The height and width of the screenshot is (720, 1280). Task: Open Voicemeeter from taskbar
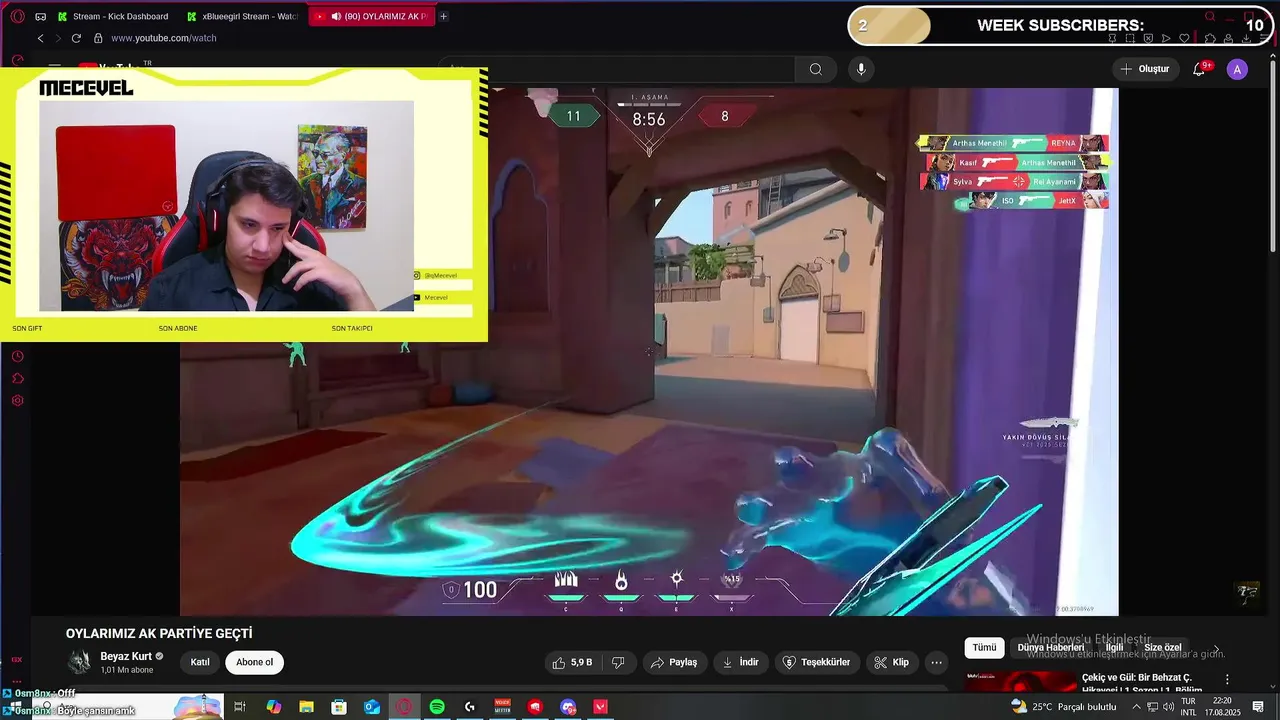[503, 707]
